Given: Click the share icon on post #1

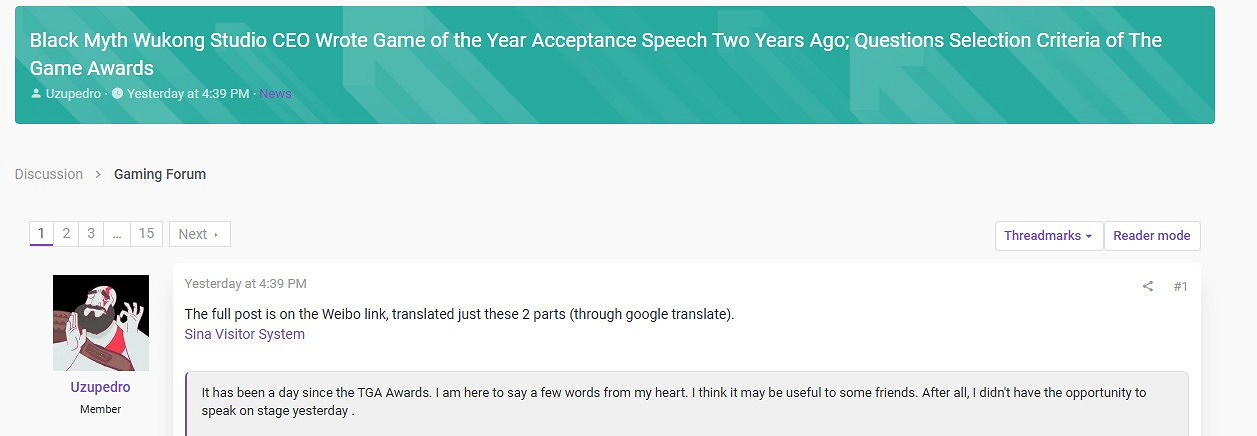Looking at the screenshot, I should [x=1148, y=286].
